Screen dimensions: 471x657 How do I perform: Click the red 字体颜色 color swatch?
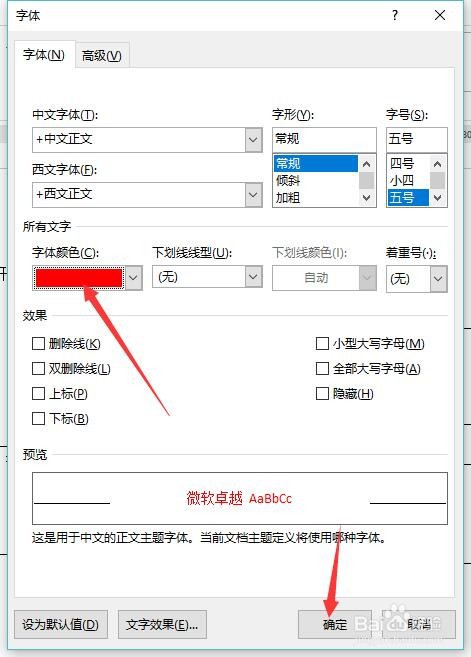pyautogui.click(x=79, y=278)
